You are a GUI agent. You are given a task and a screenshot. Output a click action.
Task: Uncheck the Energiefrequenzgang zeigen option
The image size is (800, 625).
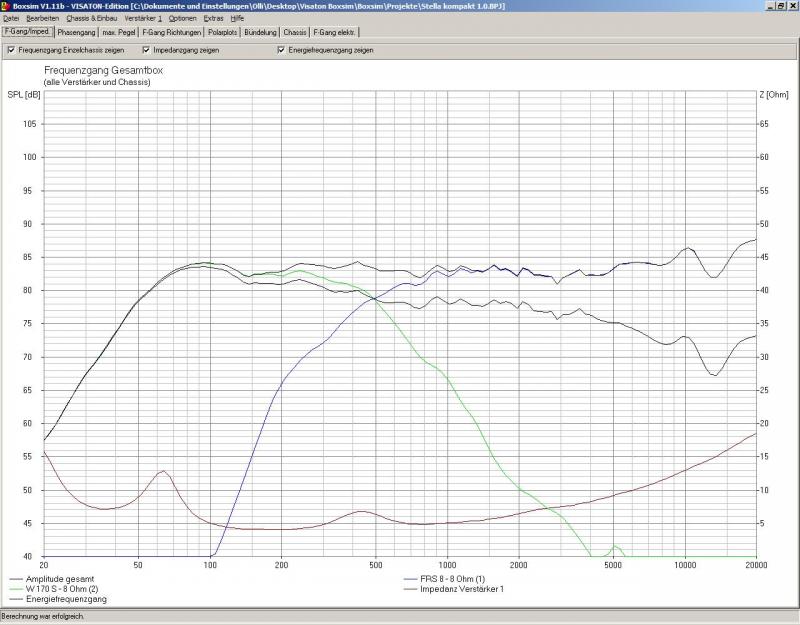click(281, 50)
